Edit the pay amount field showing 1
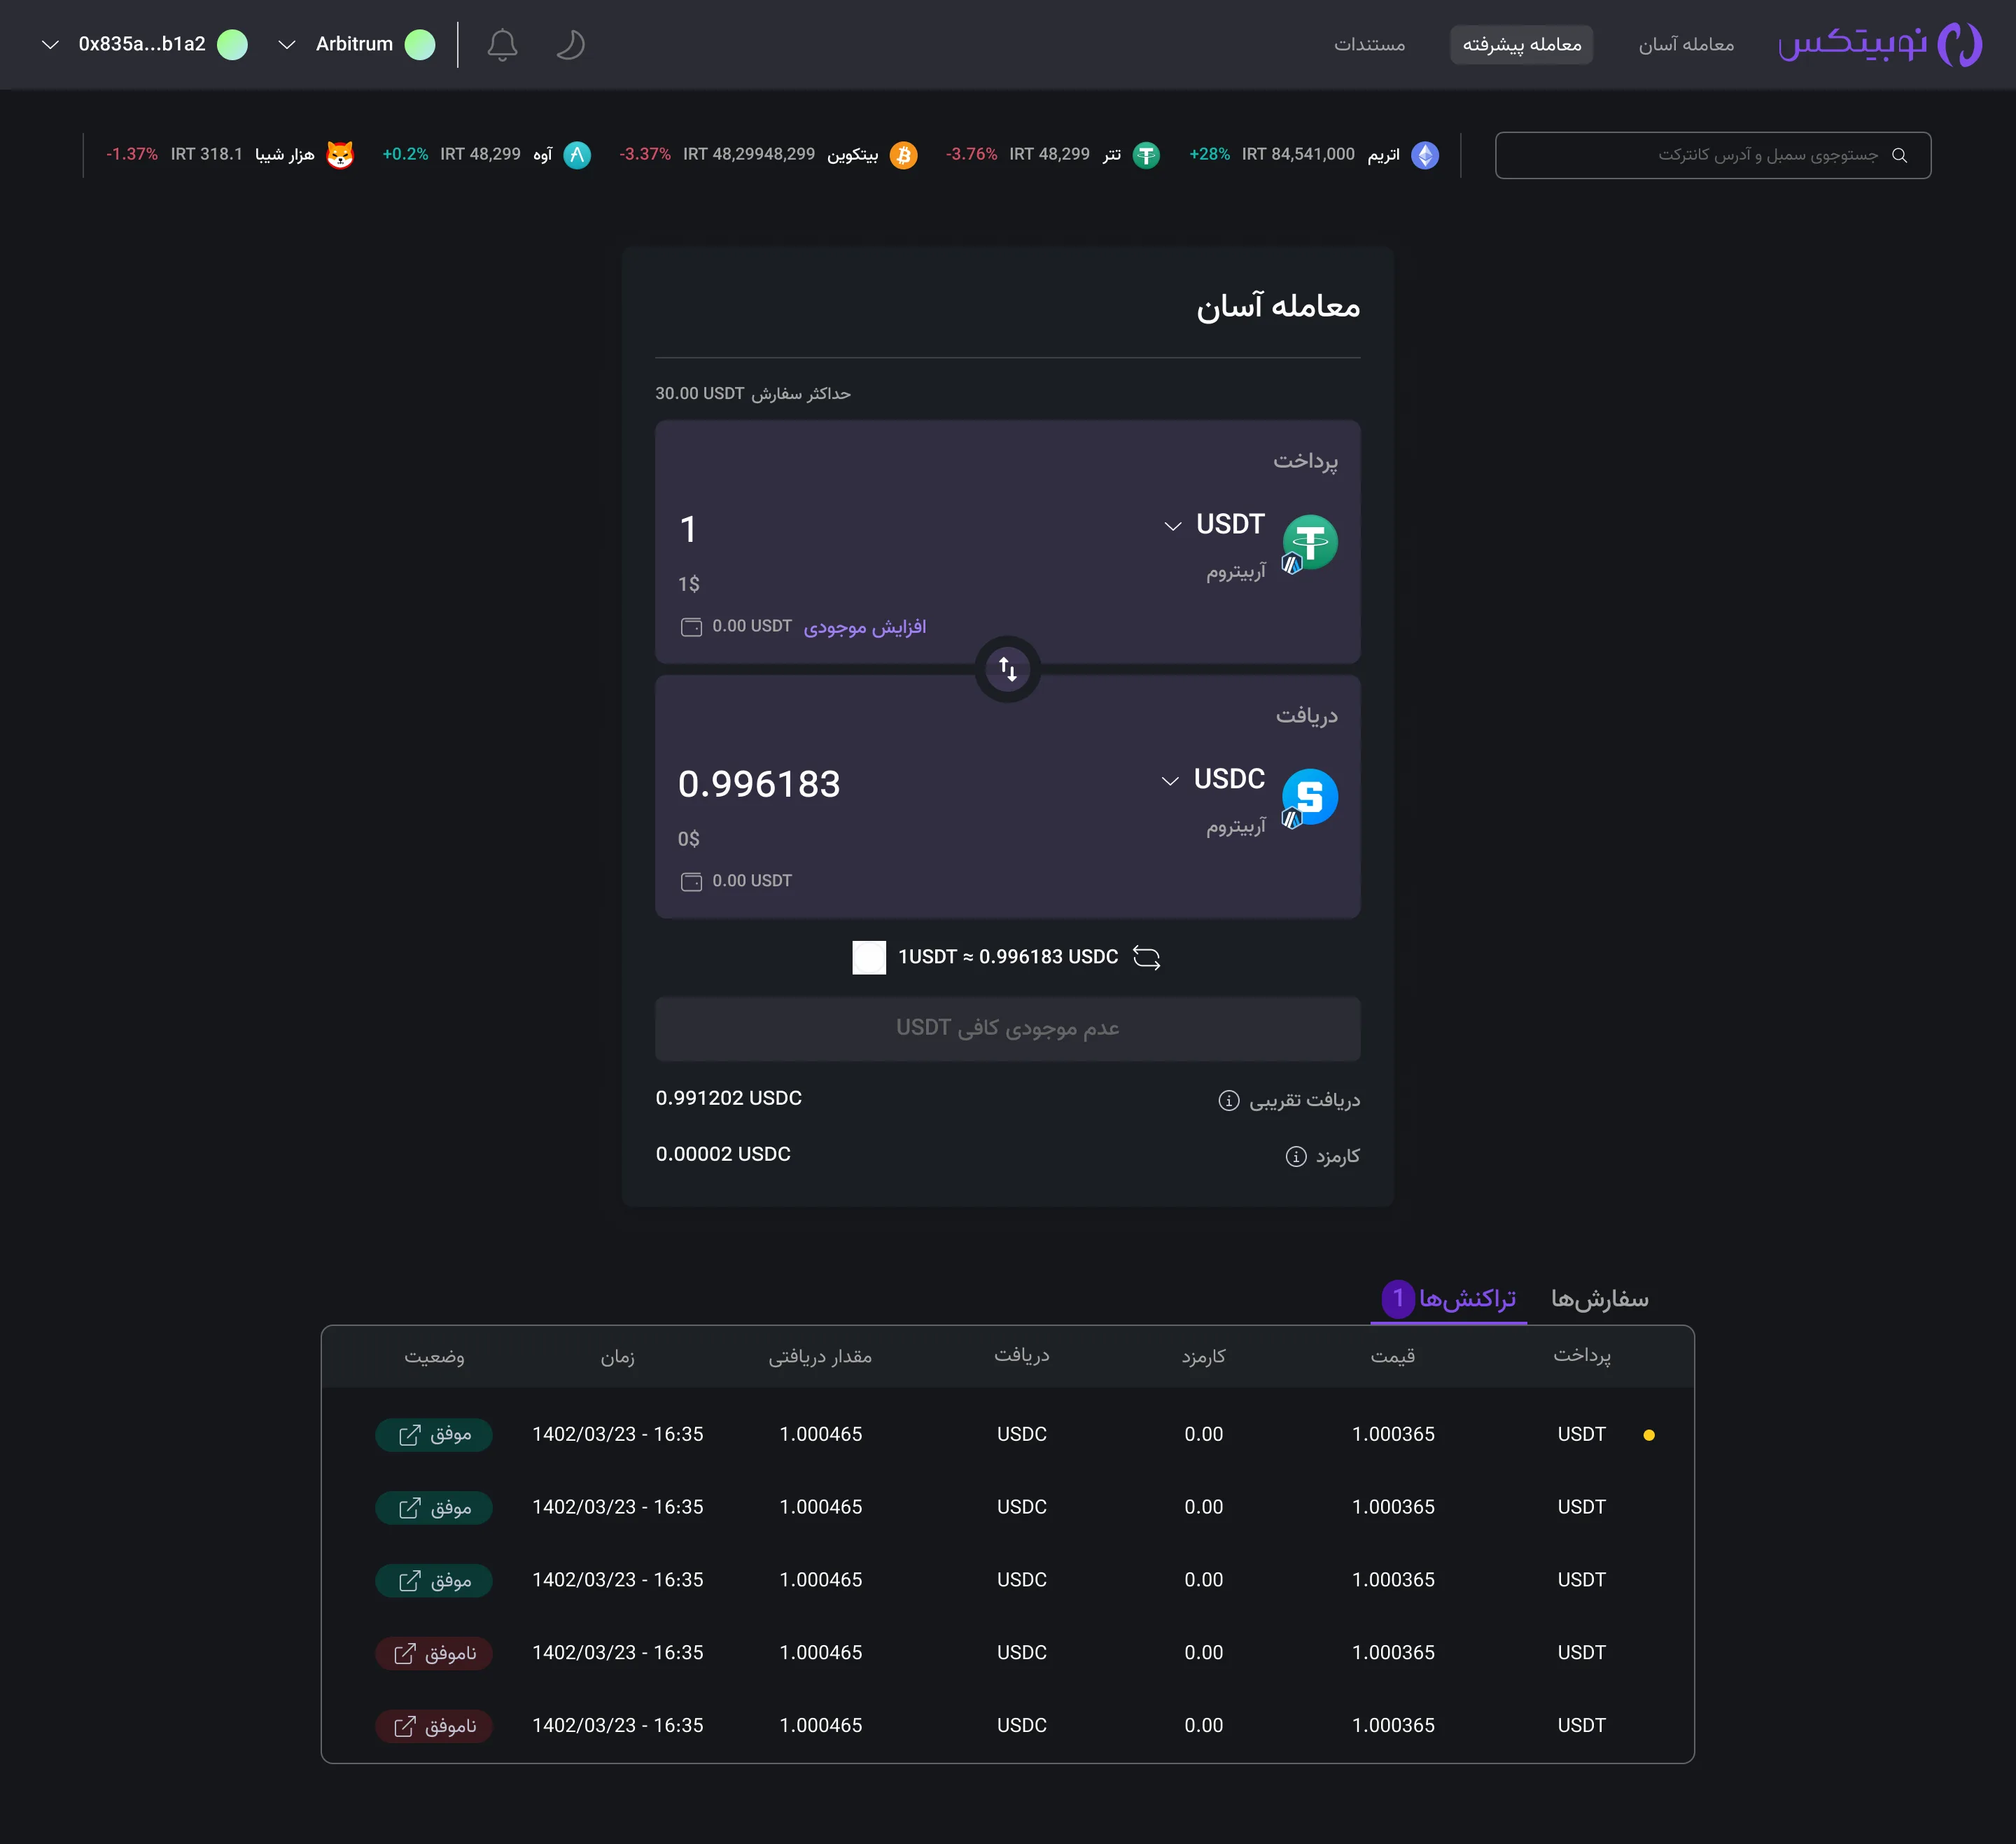This screenshot has width=2016, height=1844. coord(688,529)
